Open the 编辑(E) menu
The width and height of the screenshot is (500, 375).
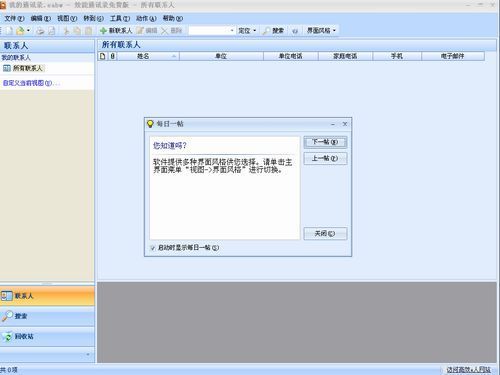[41, 18]
